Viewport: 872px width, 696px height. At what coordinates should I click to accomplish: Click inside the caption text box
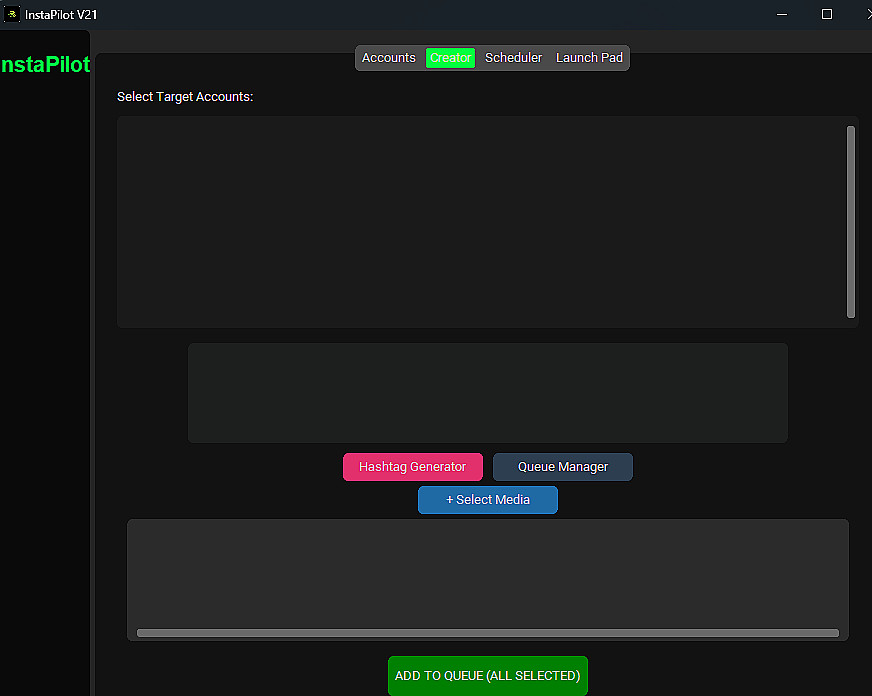pyautogui.click(x=488, y=393)
